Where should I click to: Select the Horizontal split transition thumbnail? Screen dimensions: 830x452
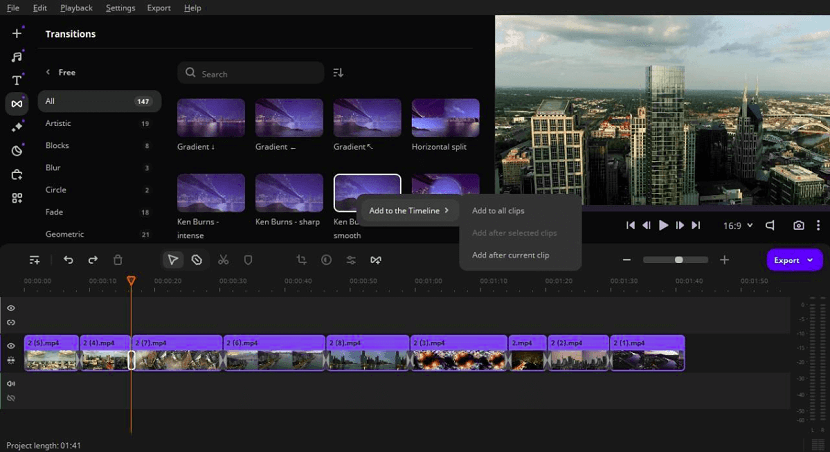(446, 117)
